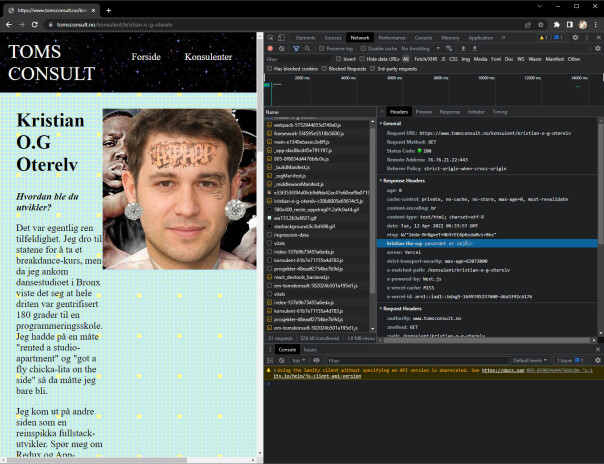Viewport: 604px width, 464px height.
Task: Open DevTools three-dot customize menu
Action: point(587,38)
